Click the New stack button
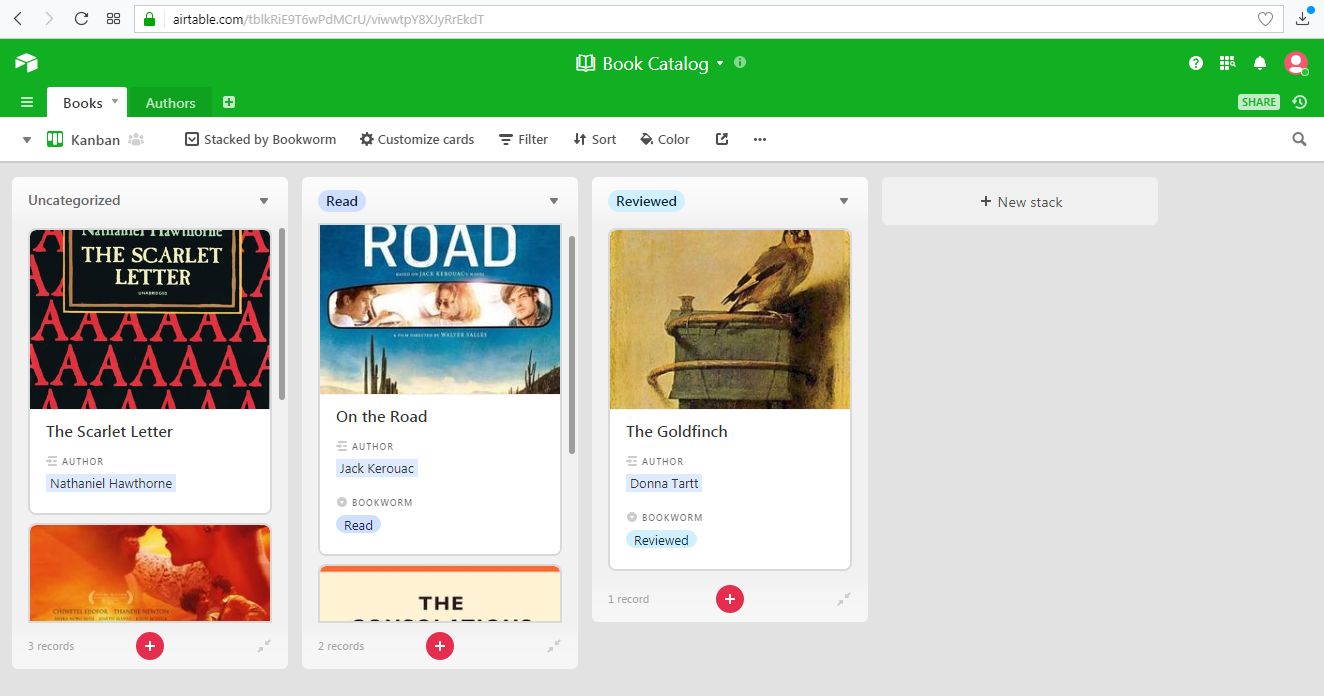Image resolution: width=1324 pixels, height=696 pixels. pyautogui.click(x=1020, y=201)
